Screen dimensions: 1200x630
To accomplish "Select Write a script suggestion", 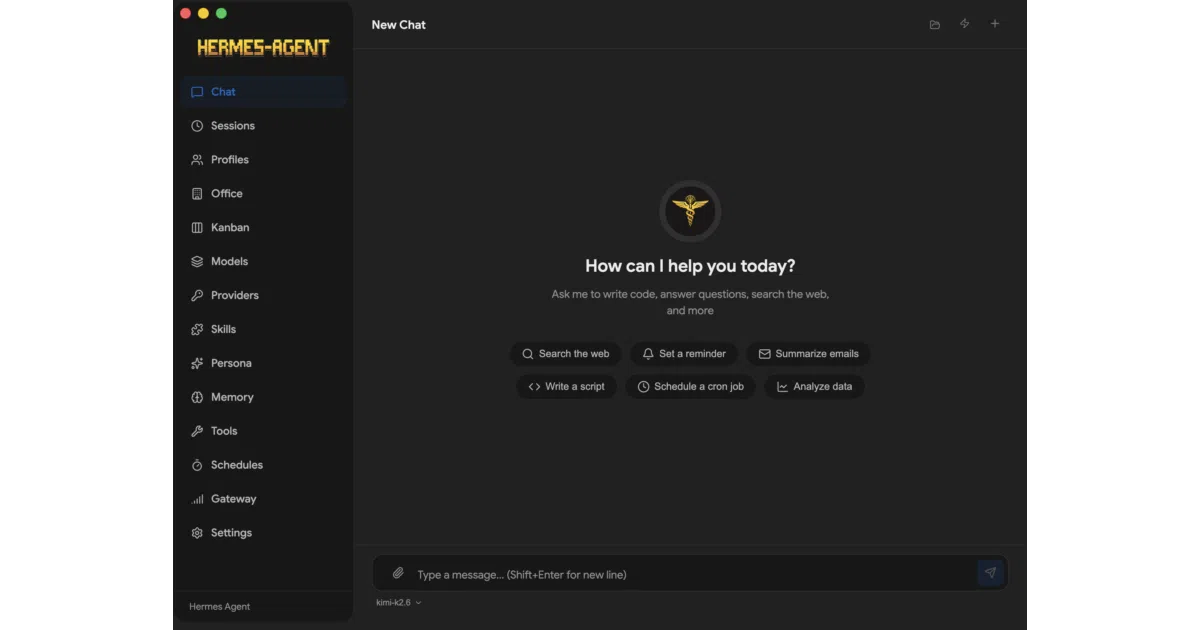I will (x=567, y=387).
